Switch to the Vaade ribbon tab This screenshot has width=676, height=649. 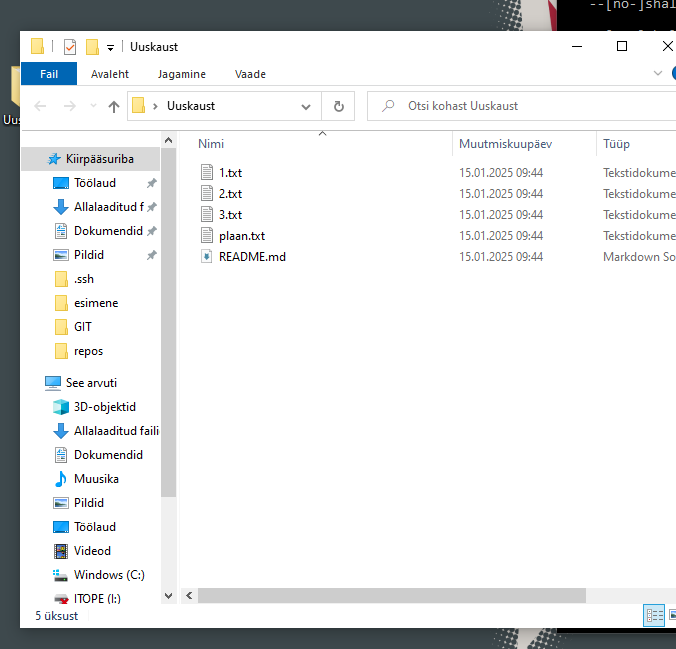250,74
